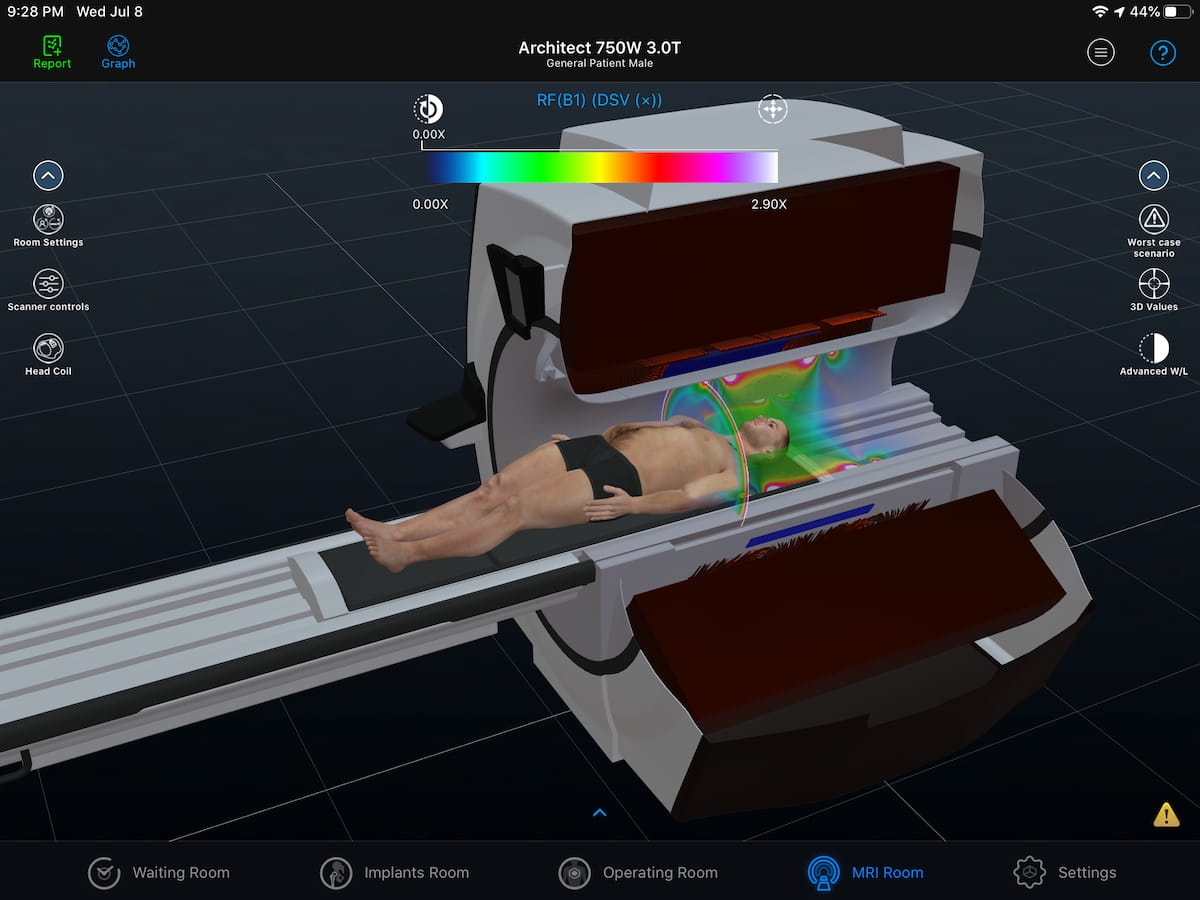This screenshot has height=900, width=1200.
Task: Collapse the left sidebar panel
Action: (x=47, y=175)
